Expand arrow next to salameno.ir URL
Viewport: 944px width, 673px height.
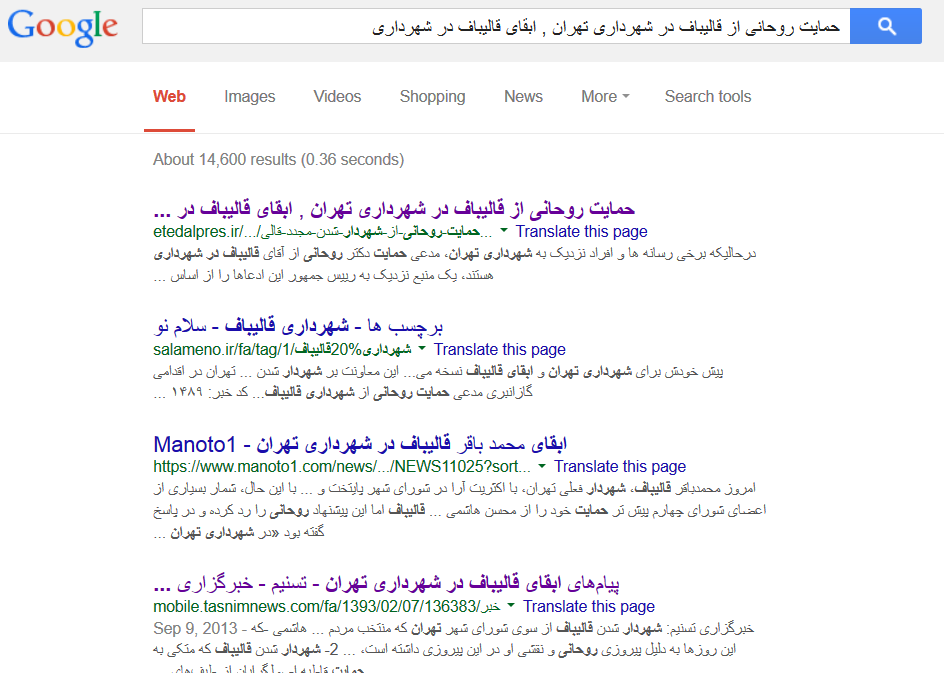click(422, 349)
